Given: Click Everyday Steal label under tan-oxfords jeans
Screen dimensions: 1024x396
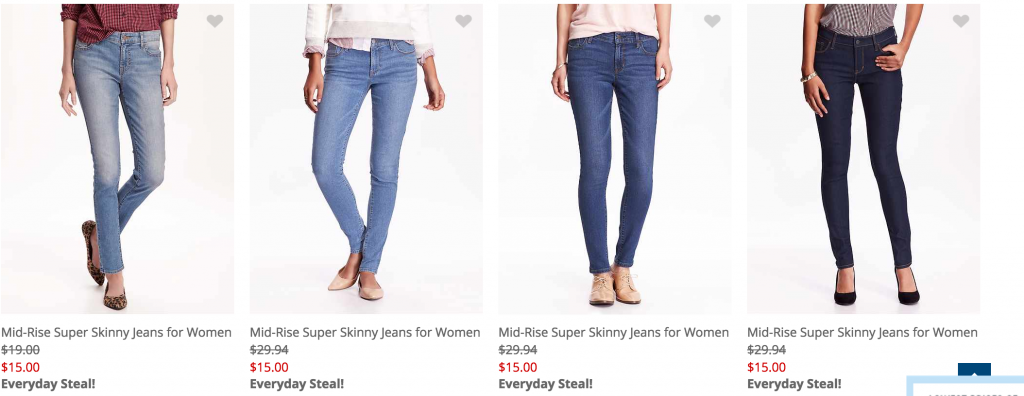Looking at the screenshot, I should coord(546,384).
